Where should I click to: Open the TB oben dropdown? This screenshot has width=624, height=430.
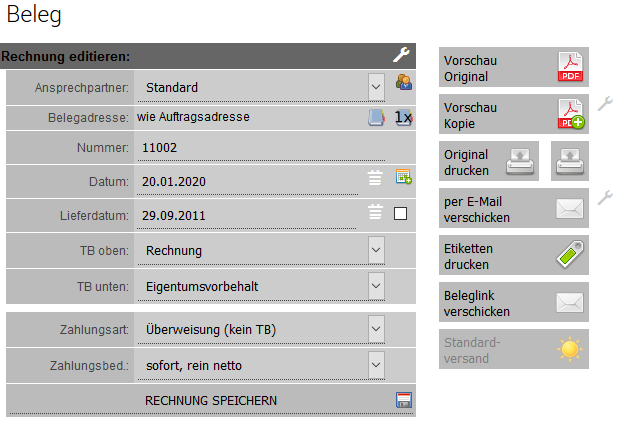[376, 249]
